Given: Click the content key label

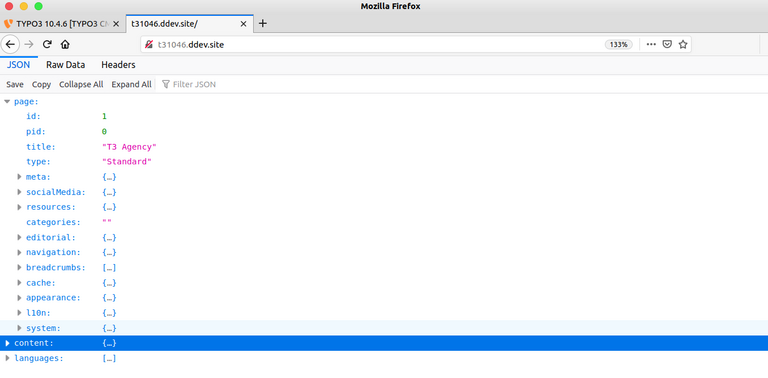Looking at the screenshot, I should point(34,343).
